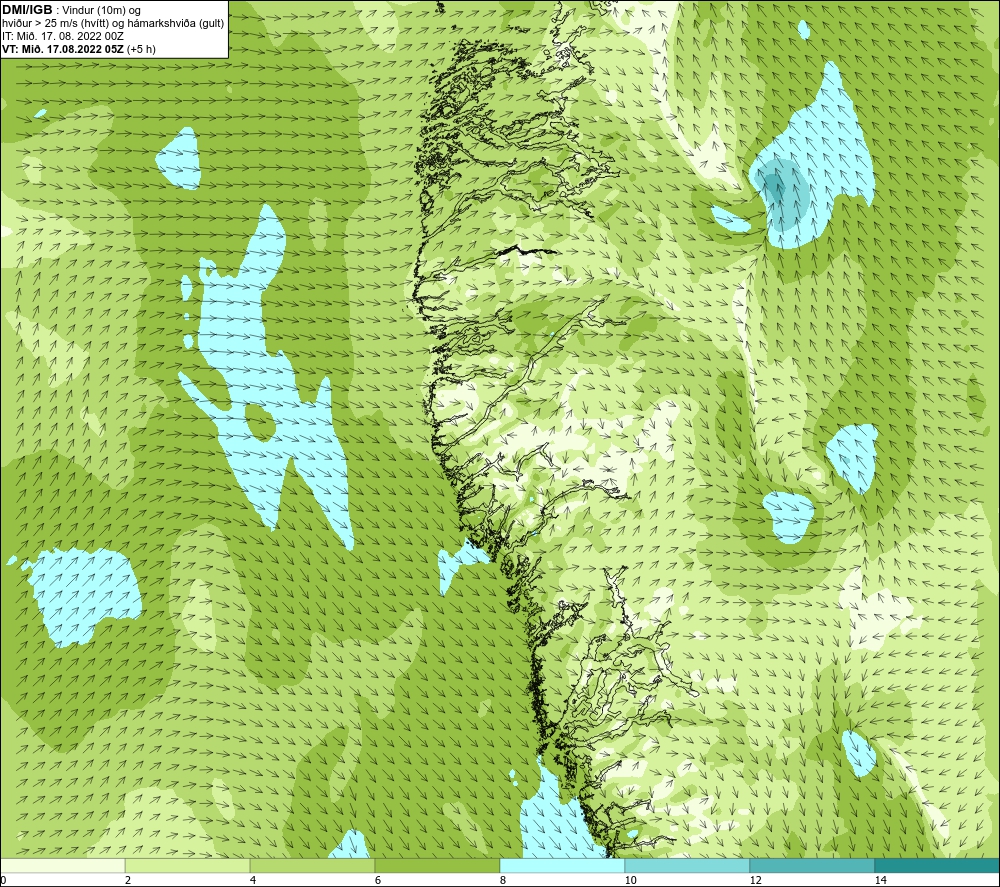Click the scale label '0'
1000x887 pixels.
[x=3, y=880]
